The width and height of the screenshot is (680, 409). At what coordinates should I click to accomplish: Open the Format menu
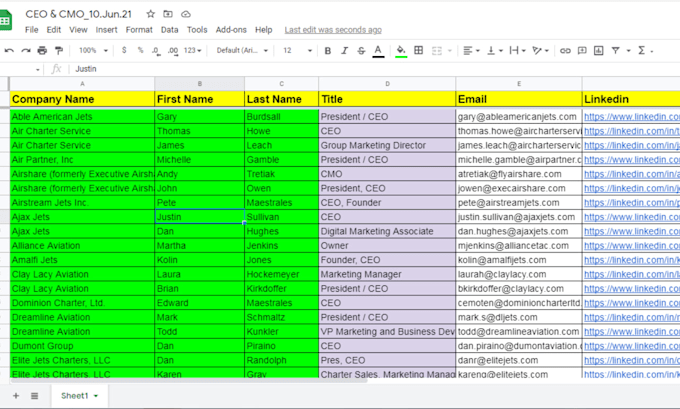[139, 29]
